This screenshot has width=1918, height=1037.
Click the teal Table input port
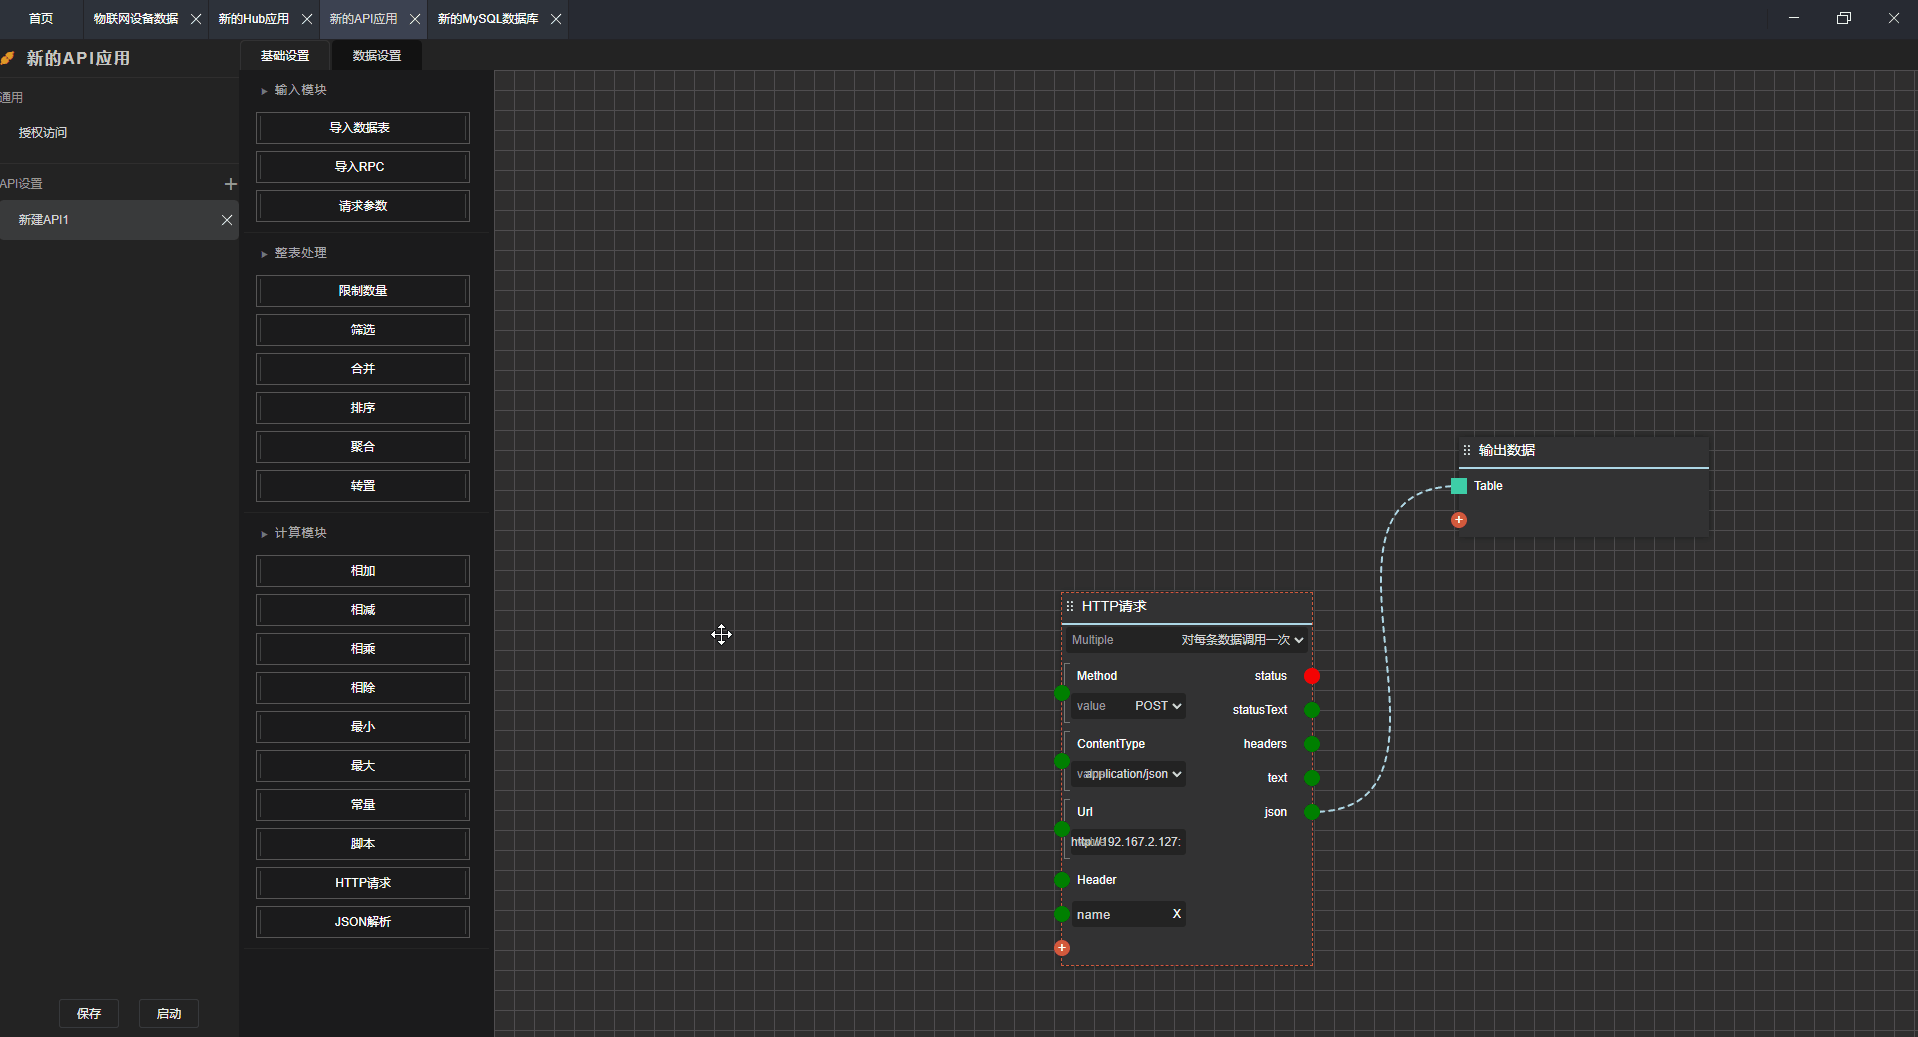click(x=1459, y=486)
